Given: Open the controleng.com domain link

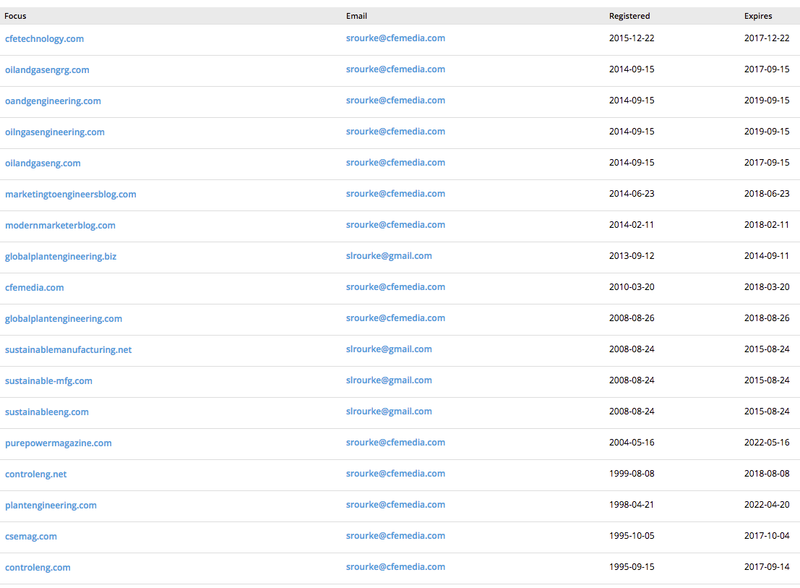Looking at the screenshot, I should pos(38,568).
